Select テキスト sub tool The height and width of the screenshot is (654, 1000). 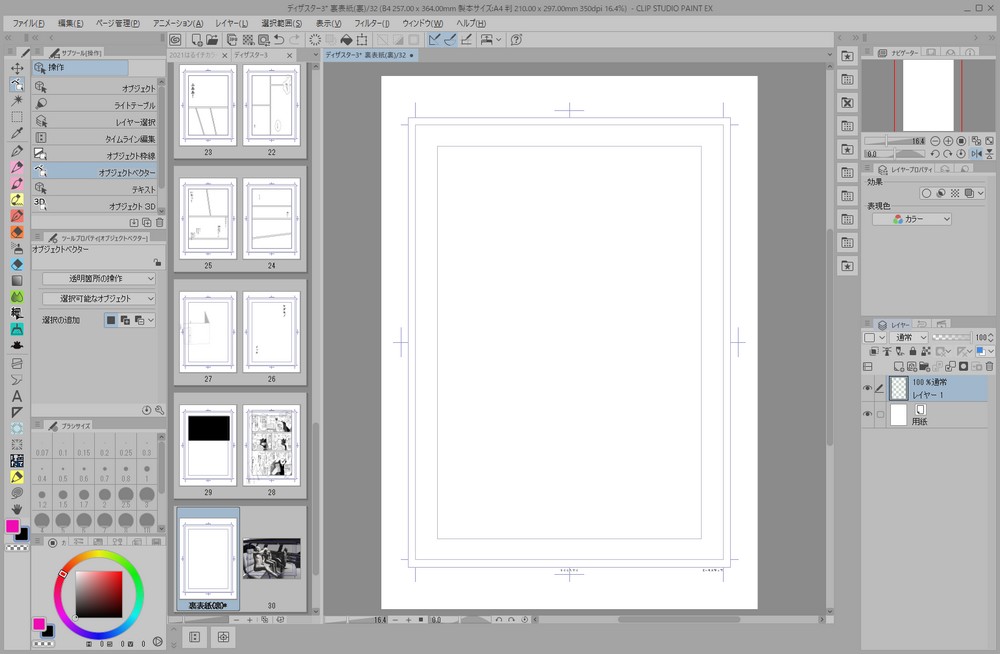point(96,189)
